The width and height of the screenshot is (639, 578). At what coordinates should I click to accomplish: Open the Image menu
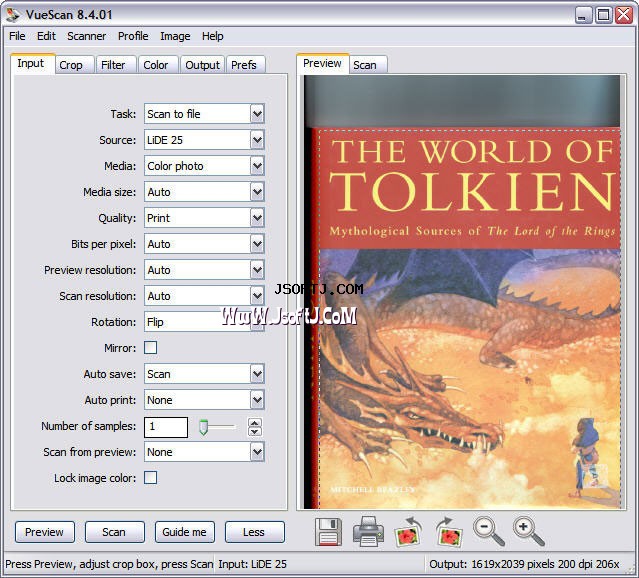(175, 36)
